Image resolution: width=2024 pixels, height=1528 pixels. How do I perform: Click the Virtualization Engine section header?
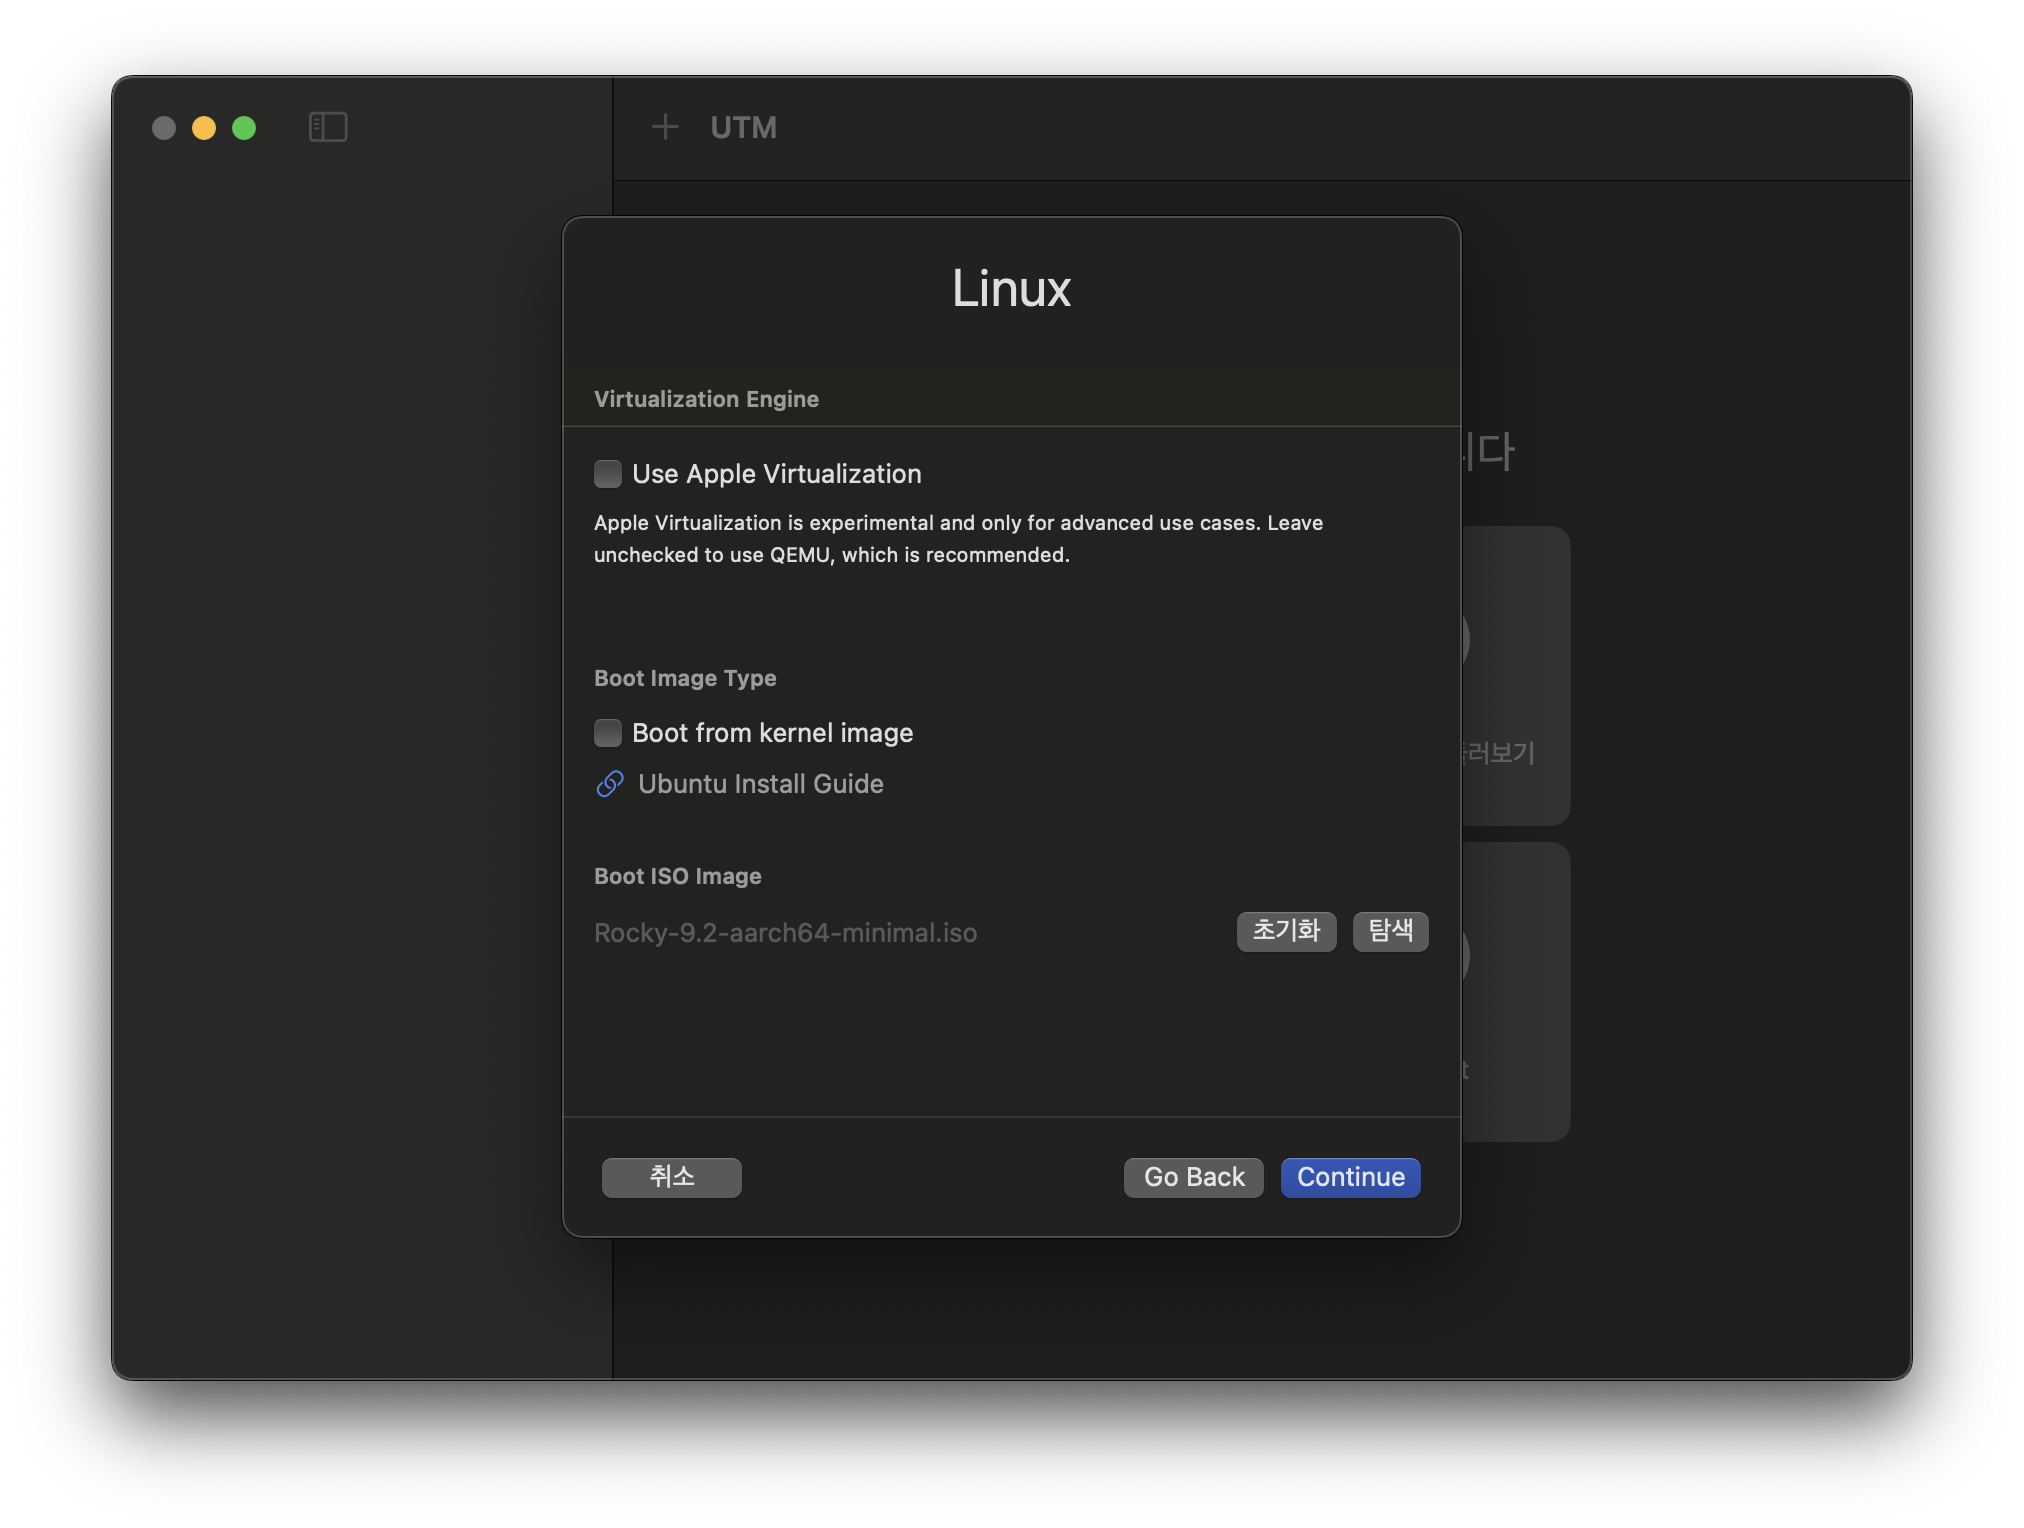tap(706, 399)
